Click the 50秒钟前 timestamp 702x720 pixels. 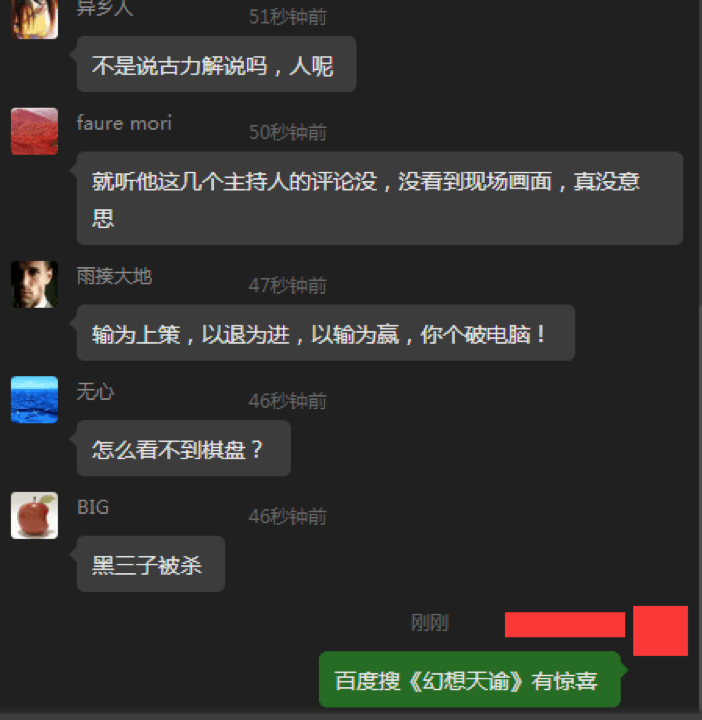[x=287, y=132]
